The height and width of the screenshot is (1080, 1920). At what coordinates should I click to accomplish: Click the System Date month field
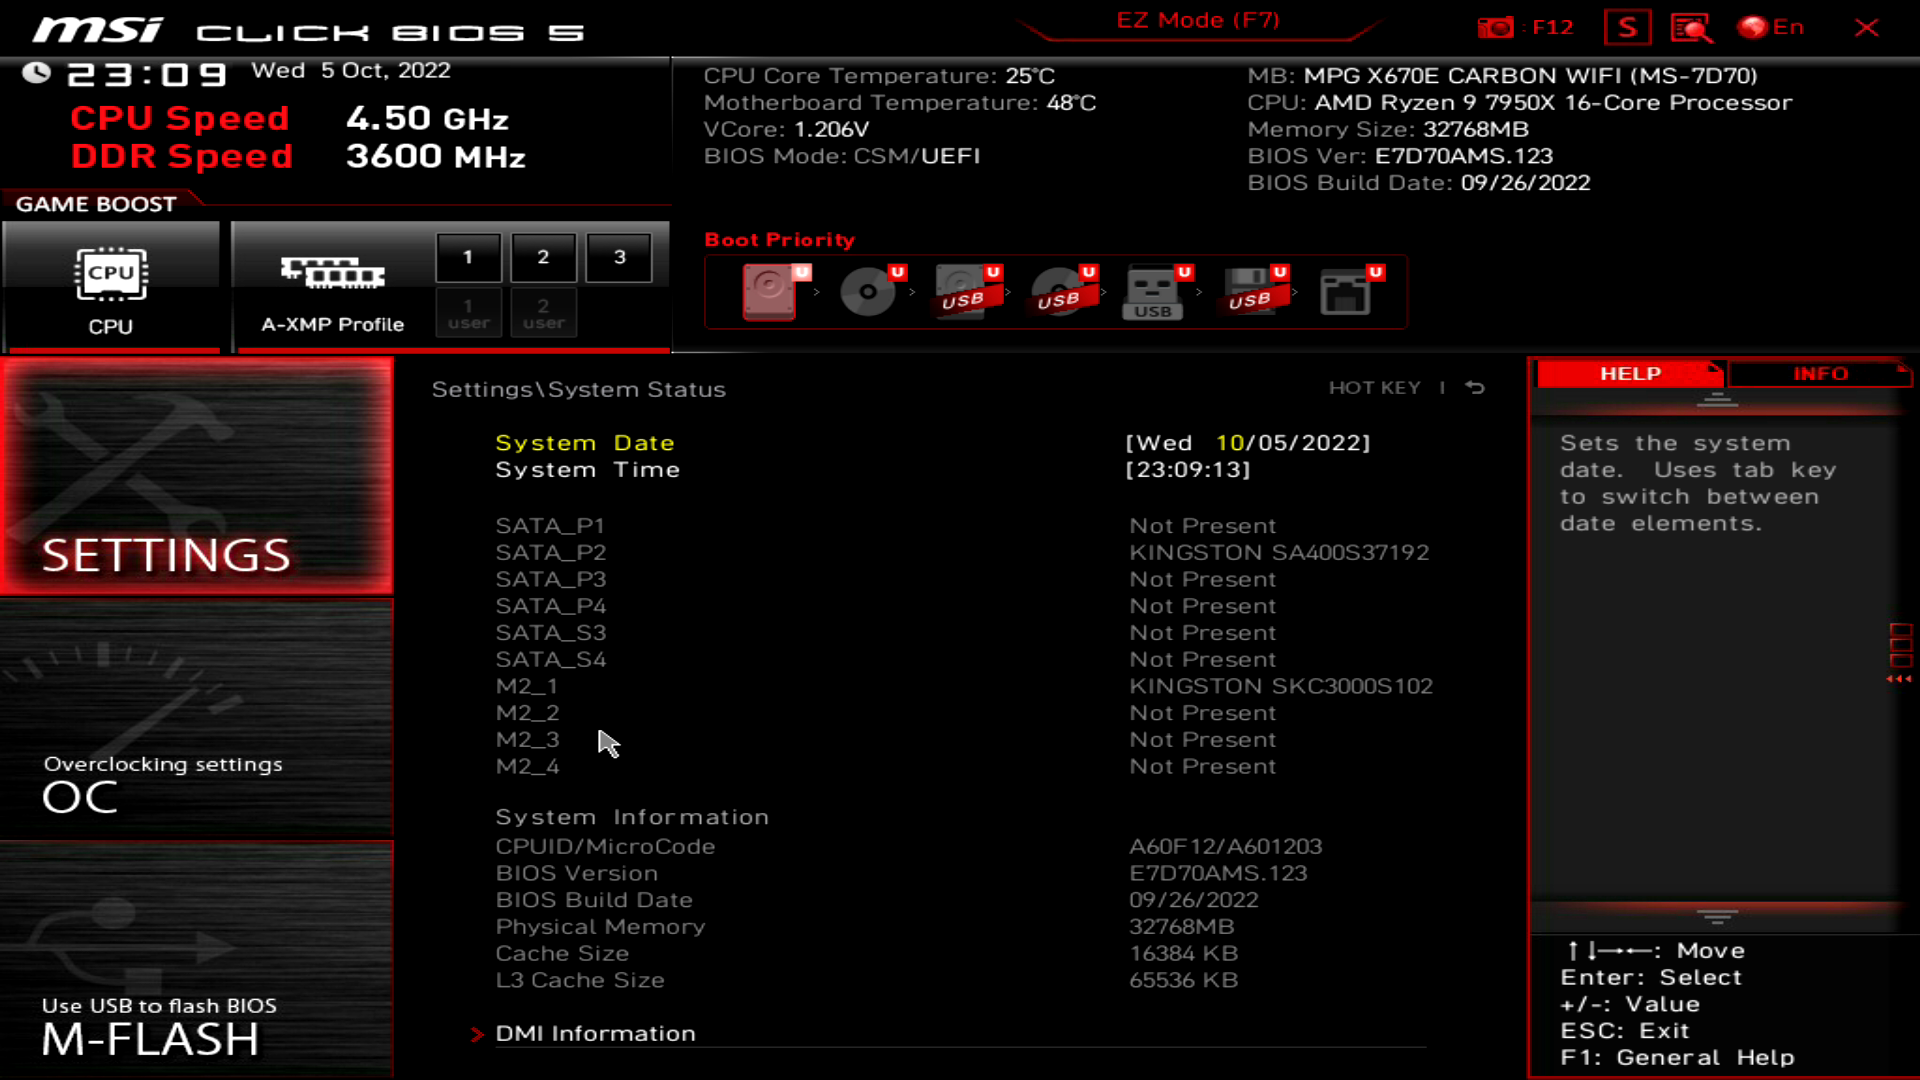(1228, 443)
